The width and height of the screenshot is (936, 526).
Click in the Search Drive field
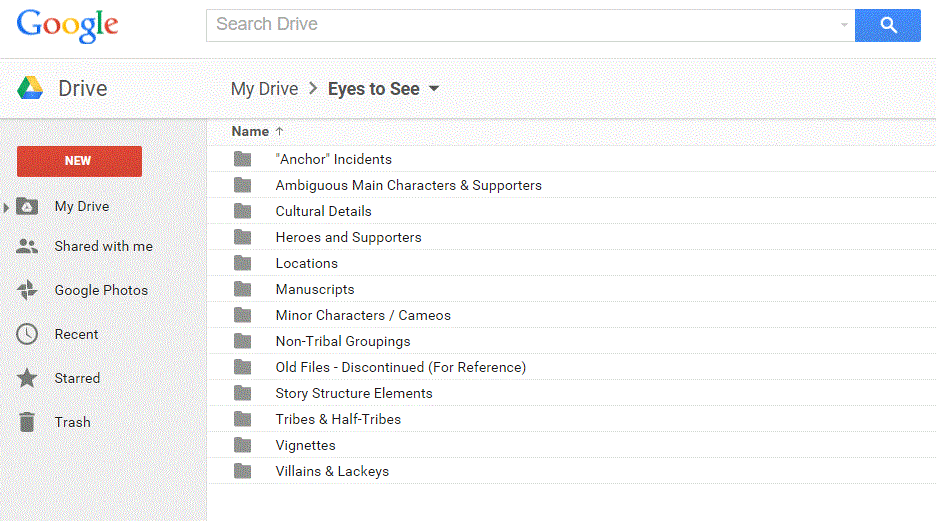[520, 25]
